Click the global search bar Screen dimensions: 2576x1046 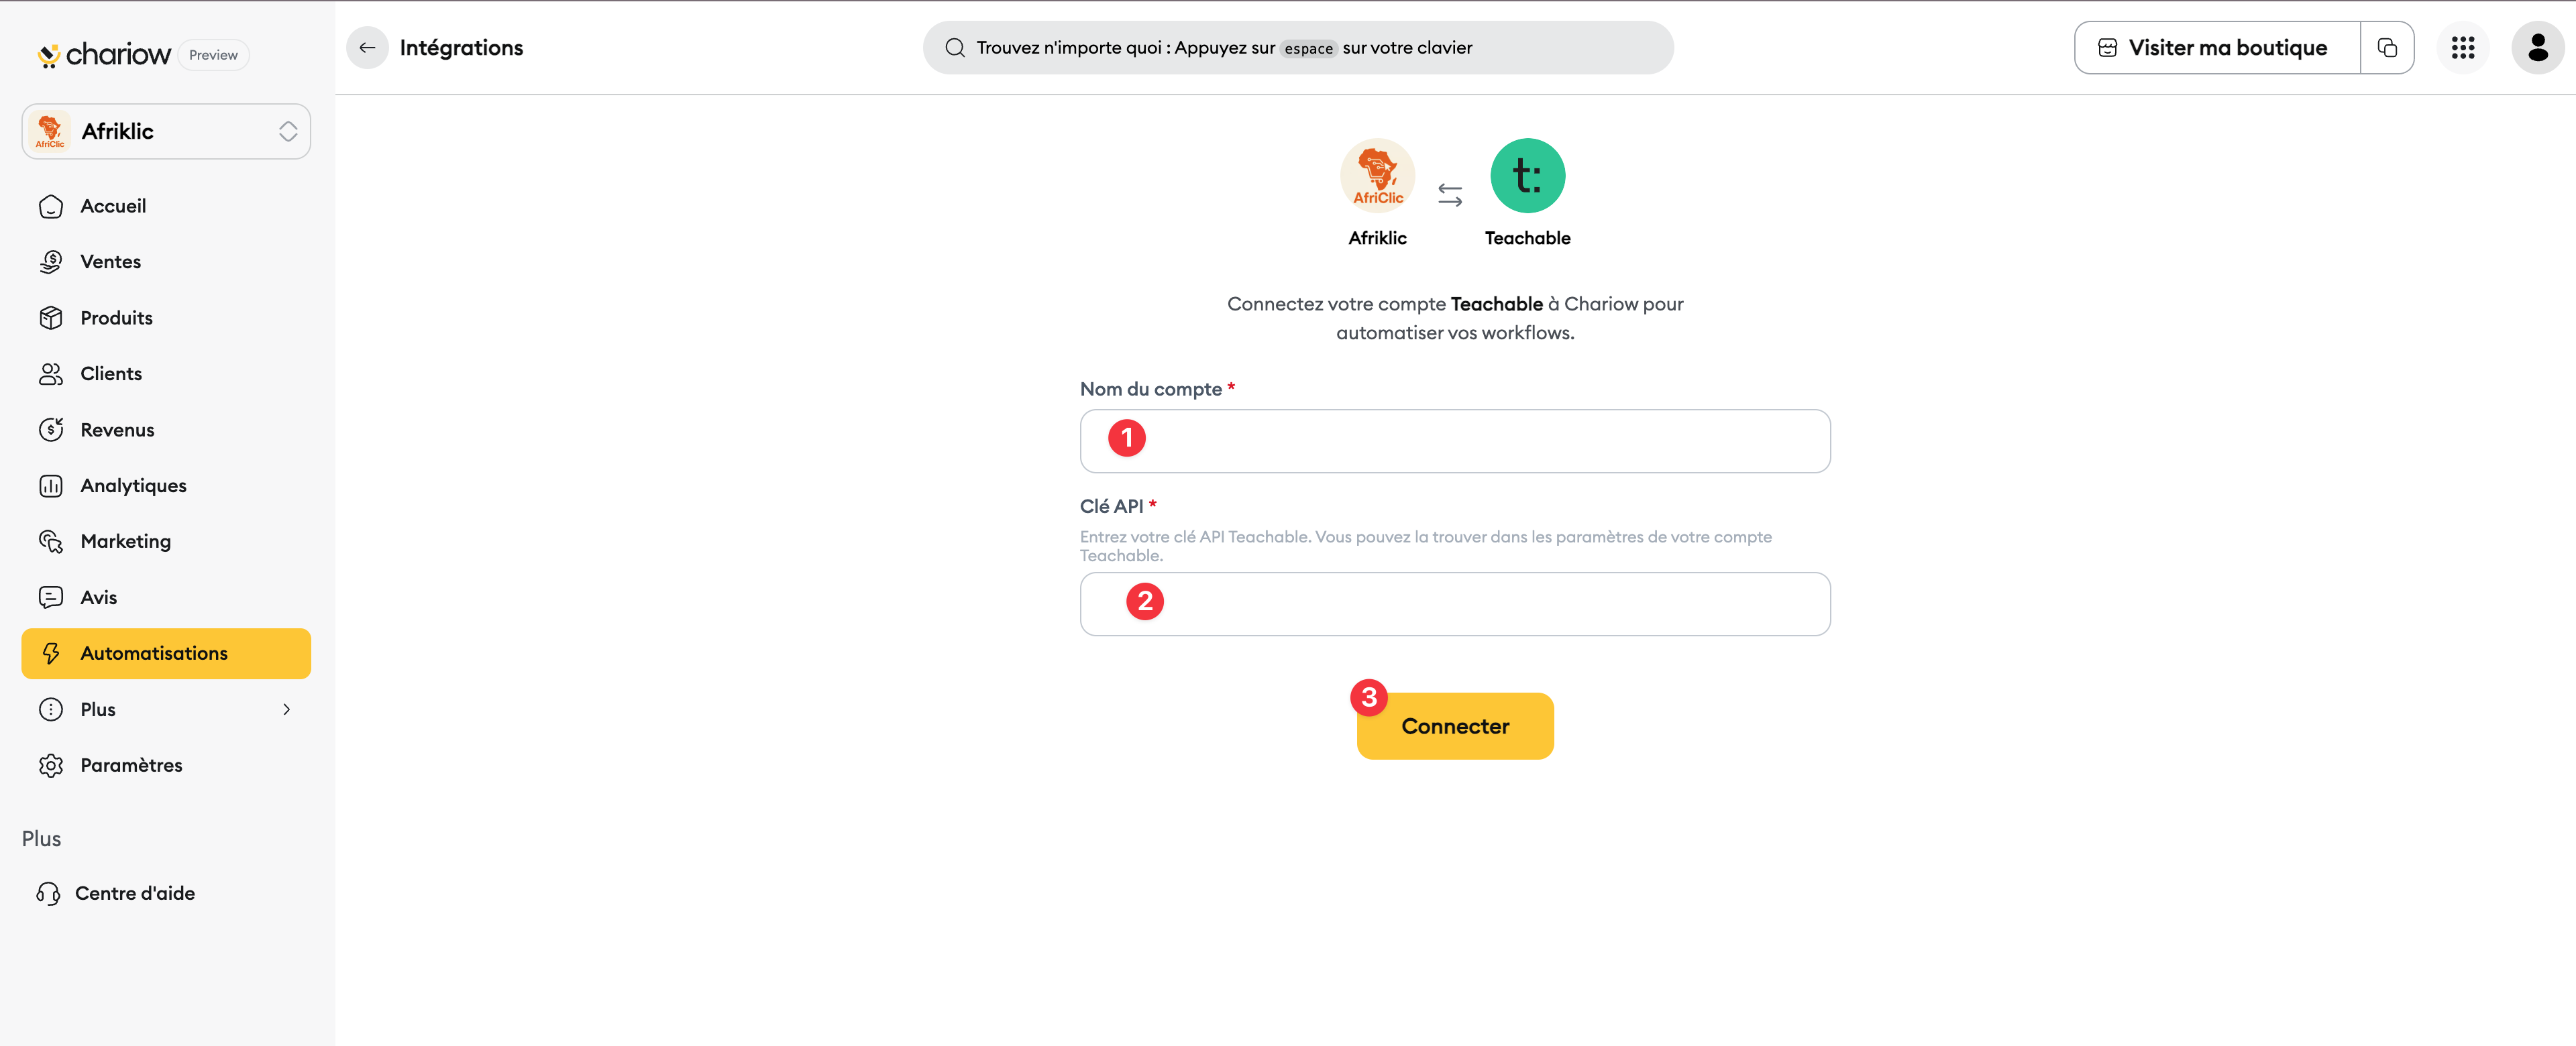coord(1297,48)
